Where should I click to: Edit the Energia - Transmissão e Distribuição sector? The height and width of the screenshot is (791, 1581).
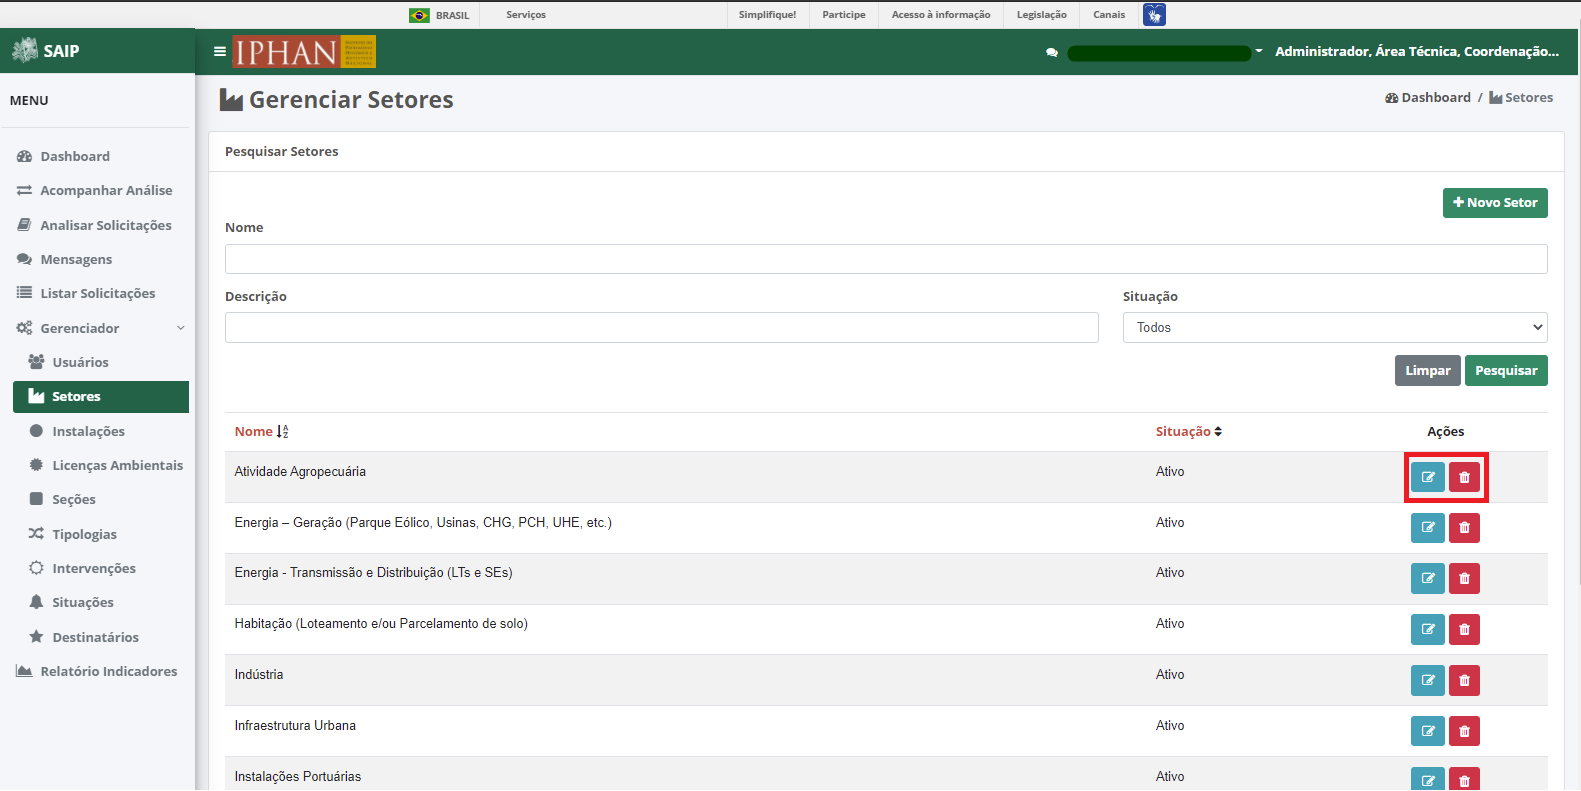[1427, 578]
